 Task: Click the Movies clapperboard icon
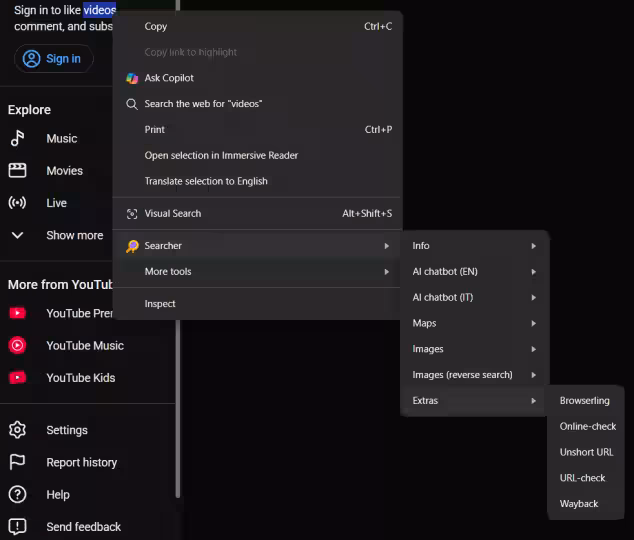17,171
